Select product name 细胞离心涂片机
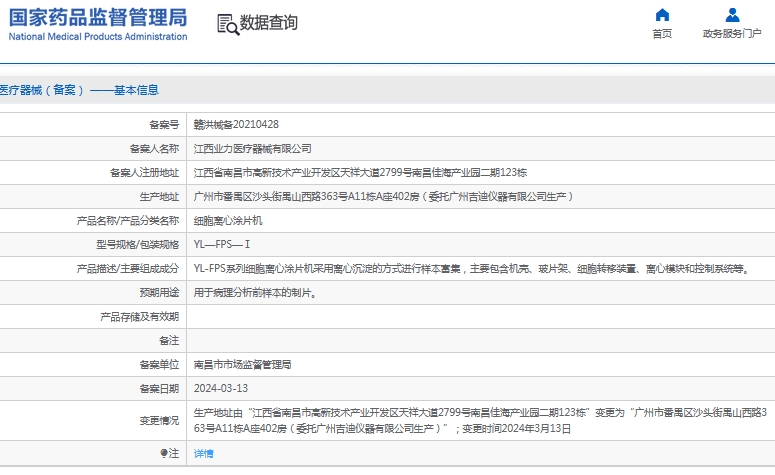The image size is (775, 475). 228,220
